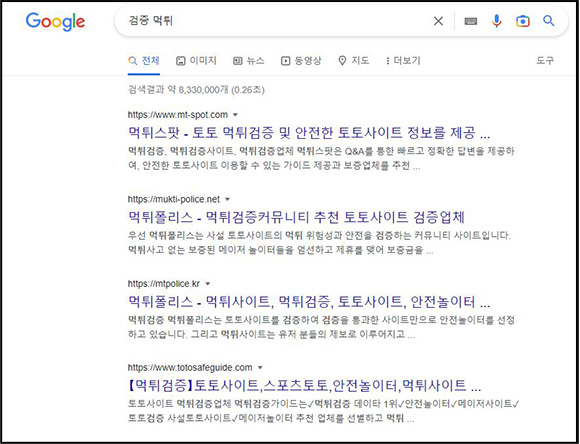Viewport: 580px width, 444px height.
Task: Switch to the 동영상 tab
Action: 301,61
